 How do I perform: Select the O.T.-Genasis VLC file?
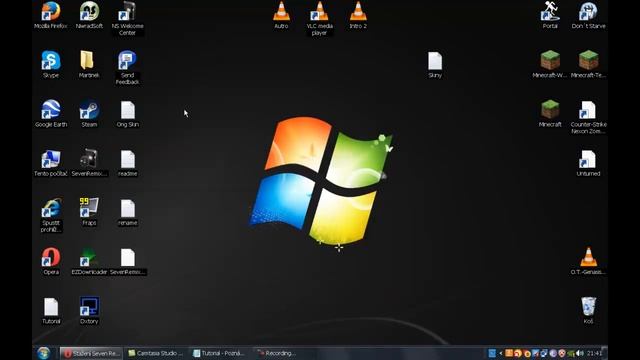tap(588, 261)
